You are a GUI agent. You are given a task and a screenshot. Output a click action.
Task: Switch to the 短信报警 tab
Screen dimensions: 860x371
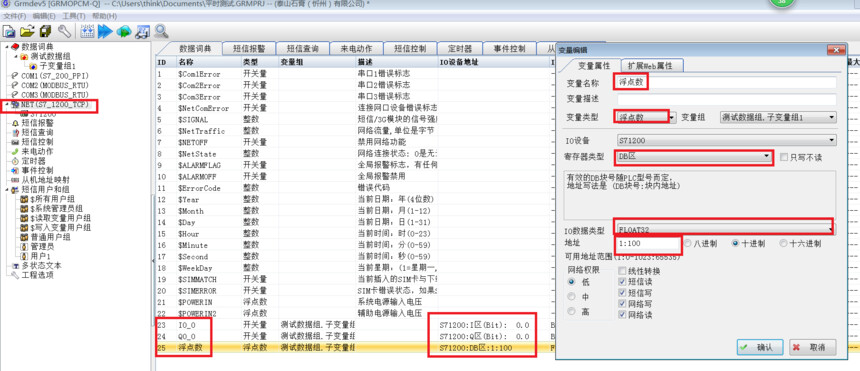coord(248,48)
